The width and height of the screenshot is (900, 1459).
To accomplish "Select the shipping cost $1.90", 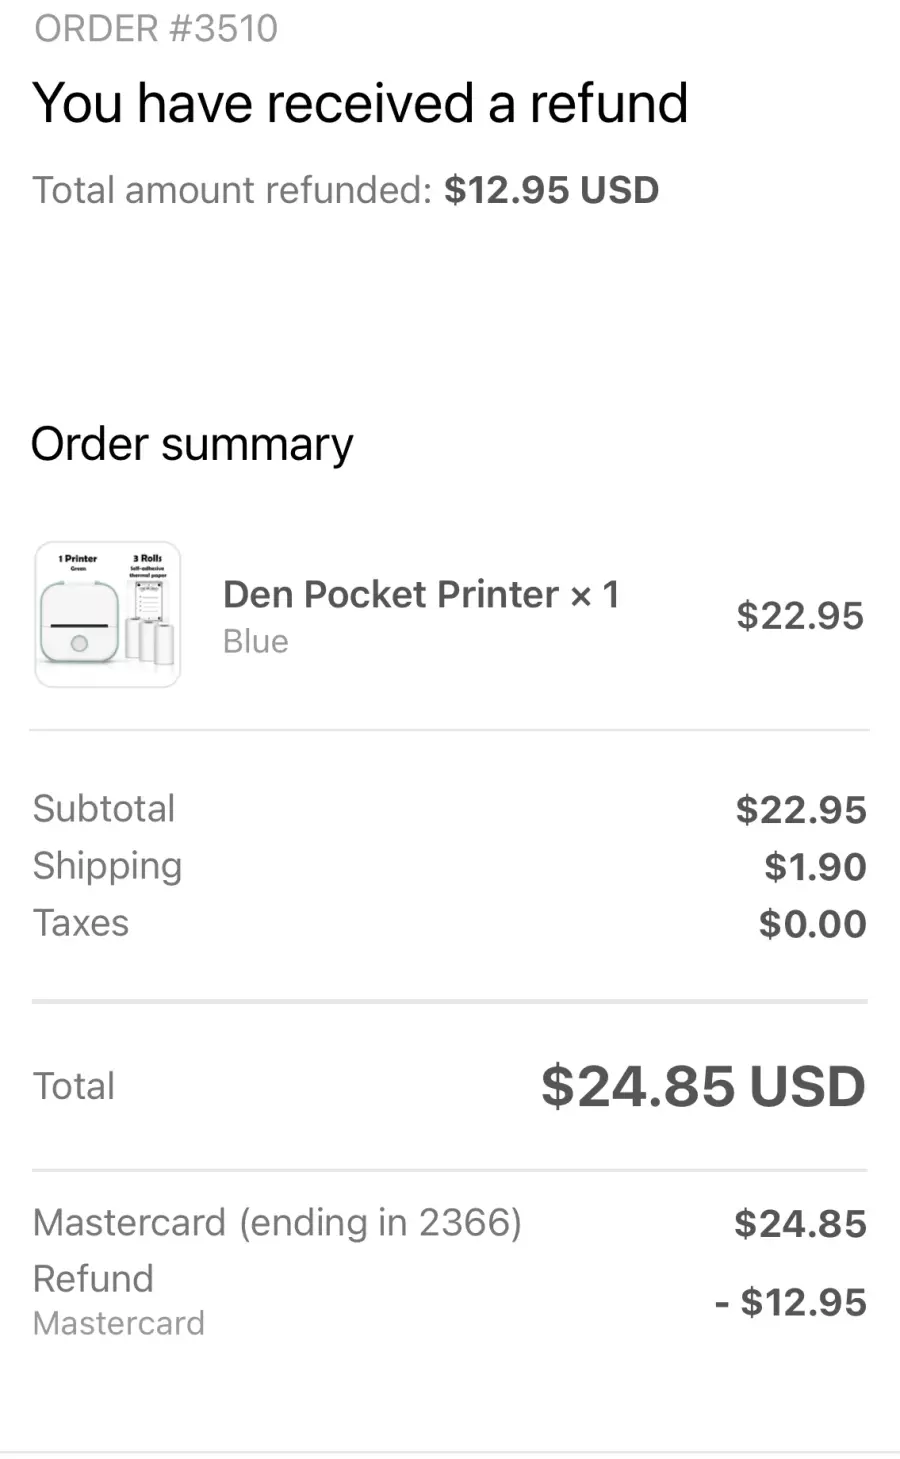I will click(815, 866).
